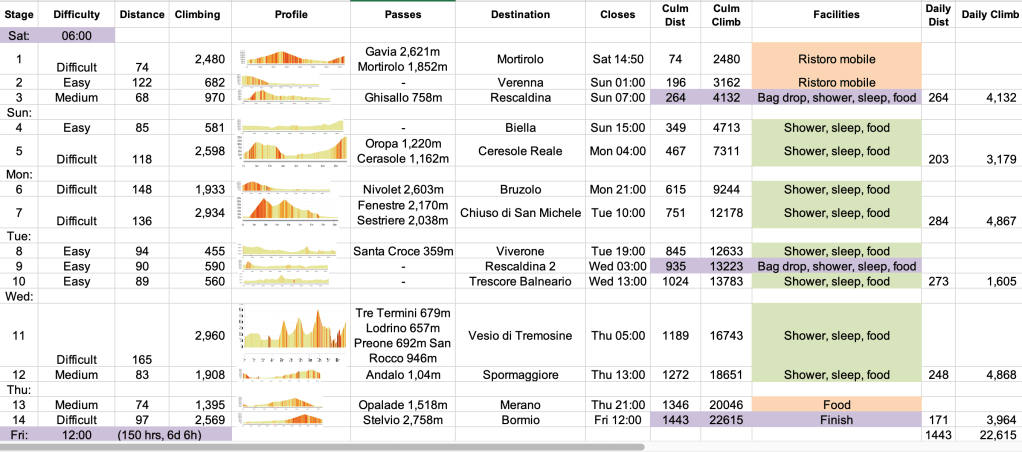
Task: Select the orange 'Food' cell for Merano
Action: 835,402
